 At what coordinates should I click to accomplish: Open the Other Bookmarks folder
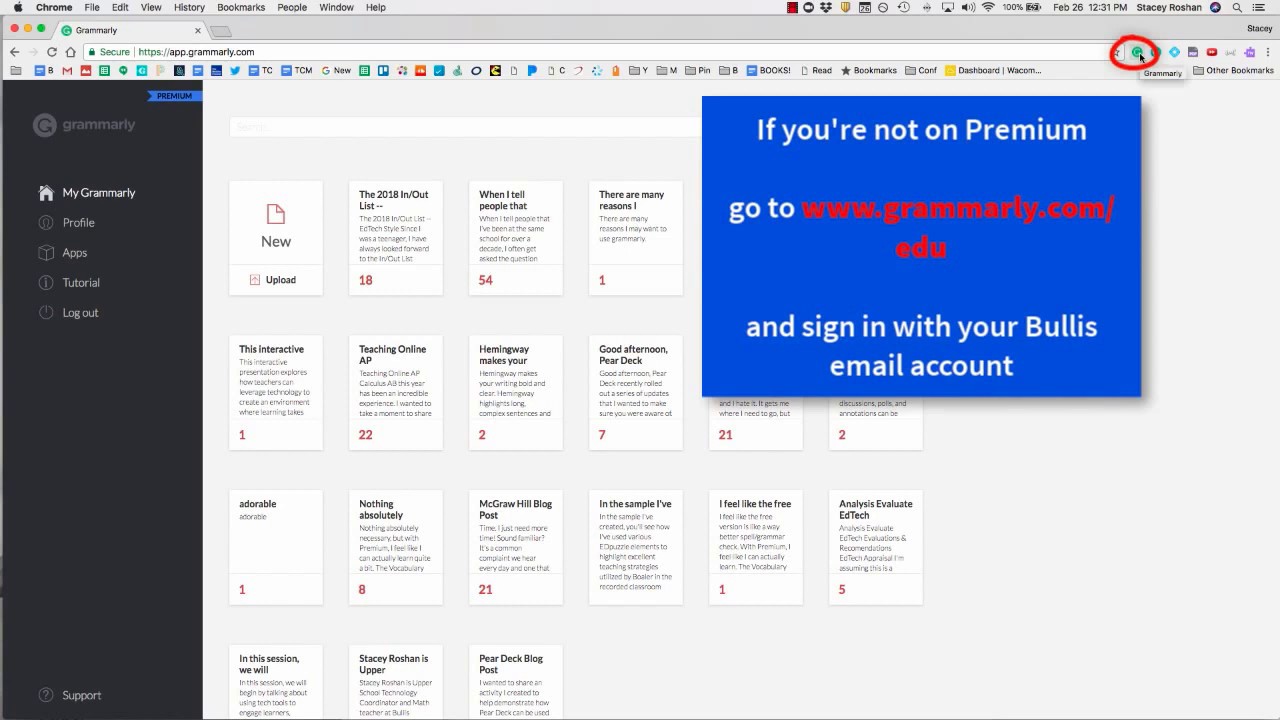coord(1233,71)
